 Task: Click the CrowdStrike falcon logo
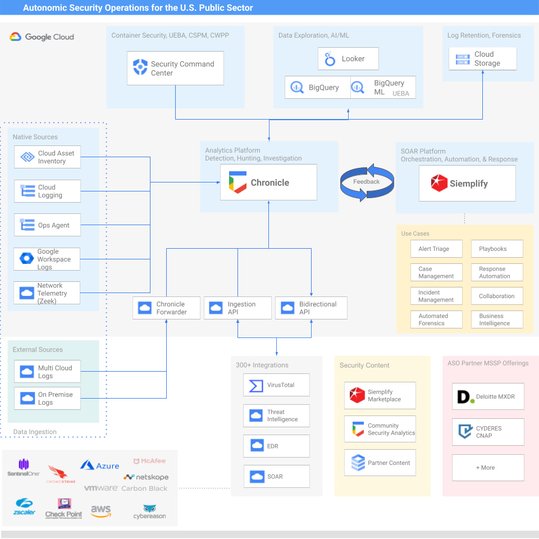[x=60, y=474]
